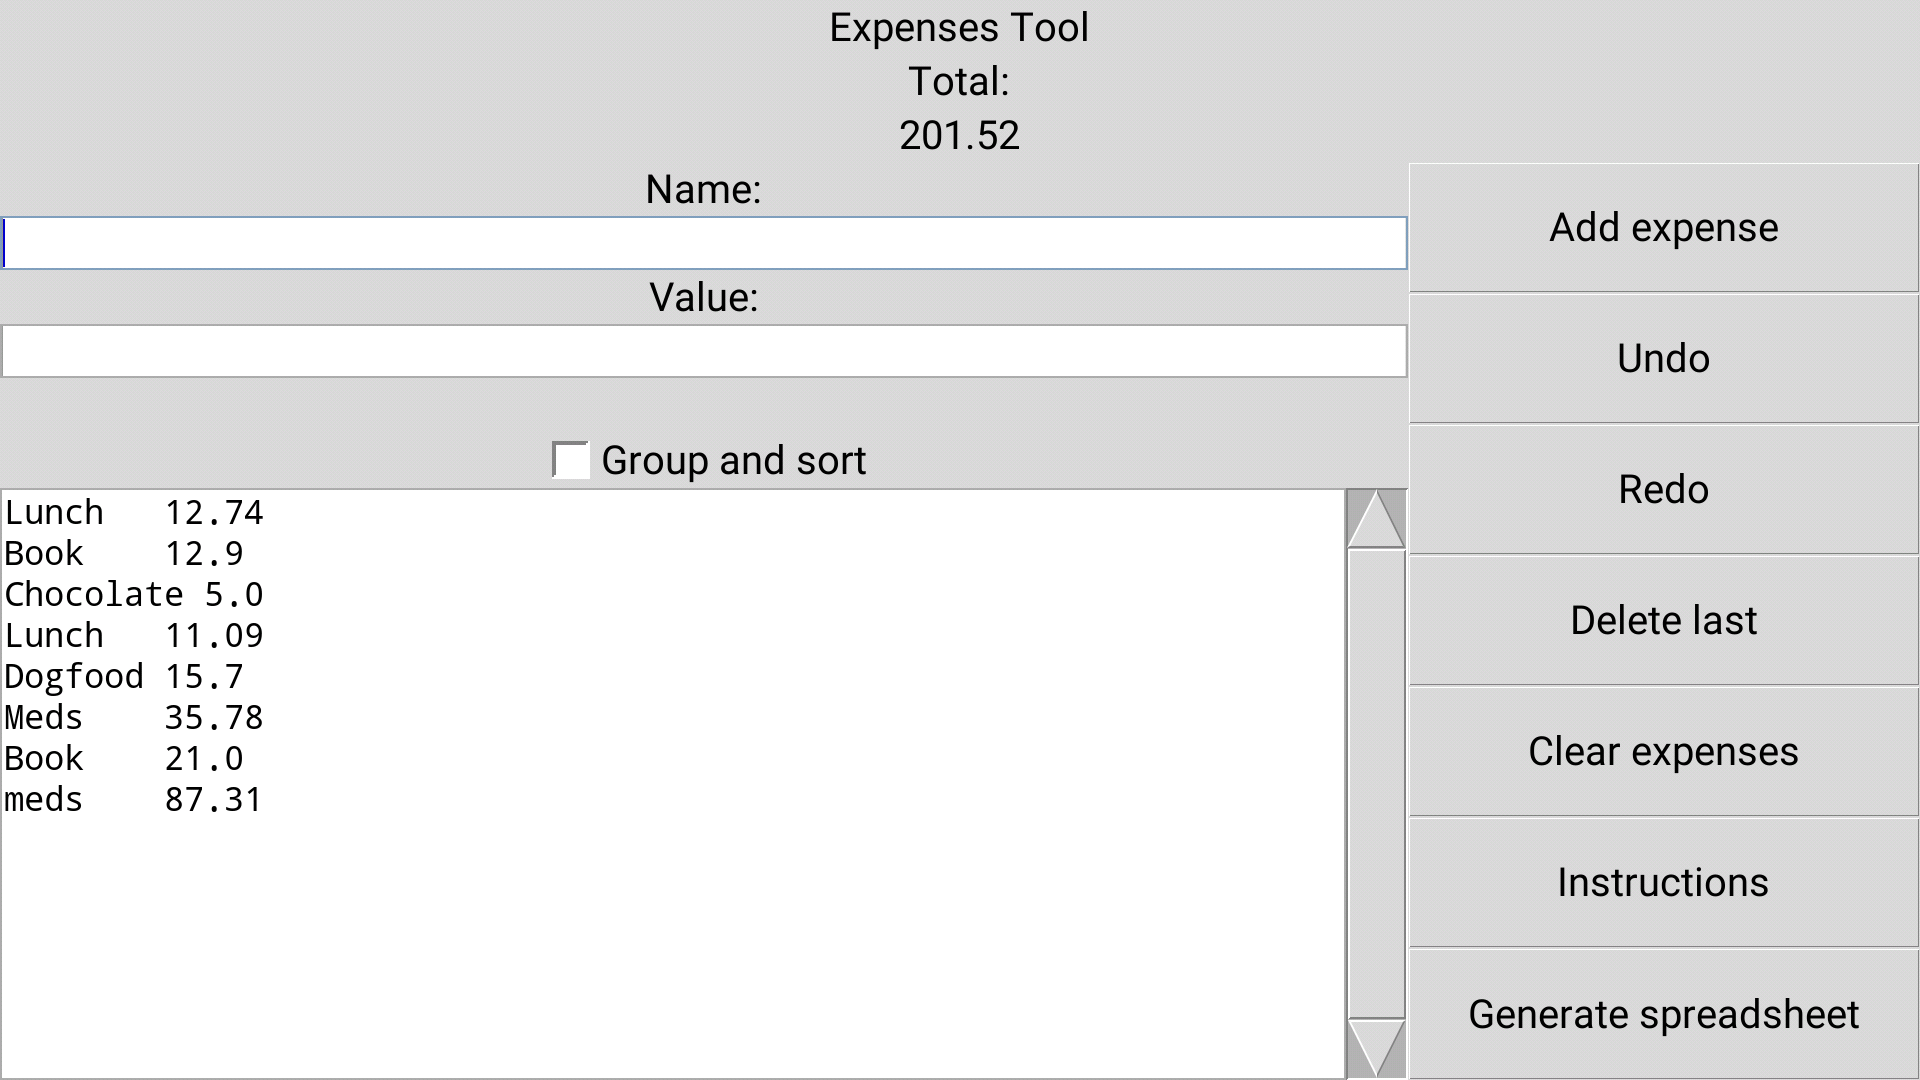Delete the last expense entry
Screen dimensions: 1920x1080
click(1663, 619)
